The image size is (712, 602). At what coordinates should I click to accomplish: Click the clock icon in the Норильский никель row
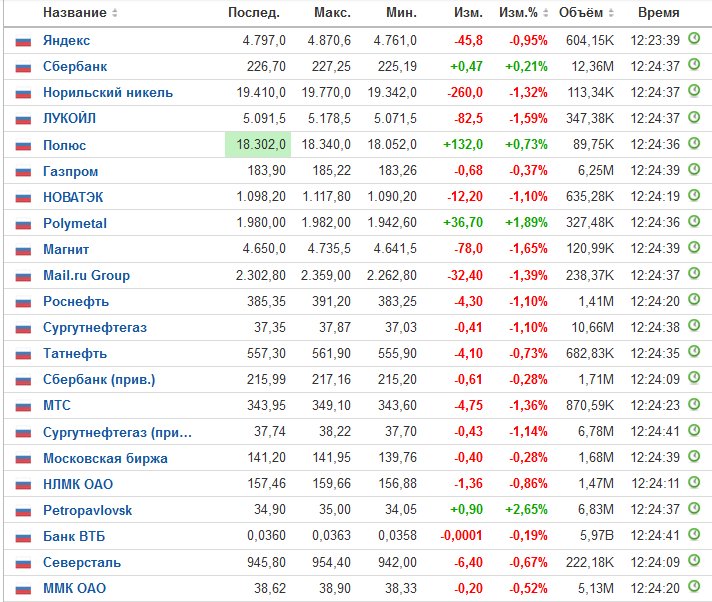(694, 91)
